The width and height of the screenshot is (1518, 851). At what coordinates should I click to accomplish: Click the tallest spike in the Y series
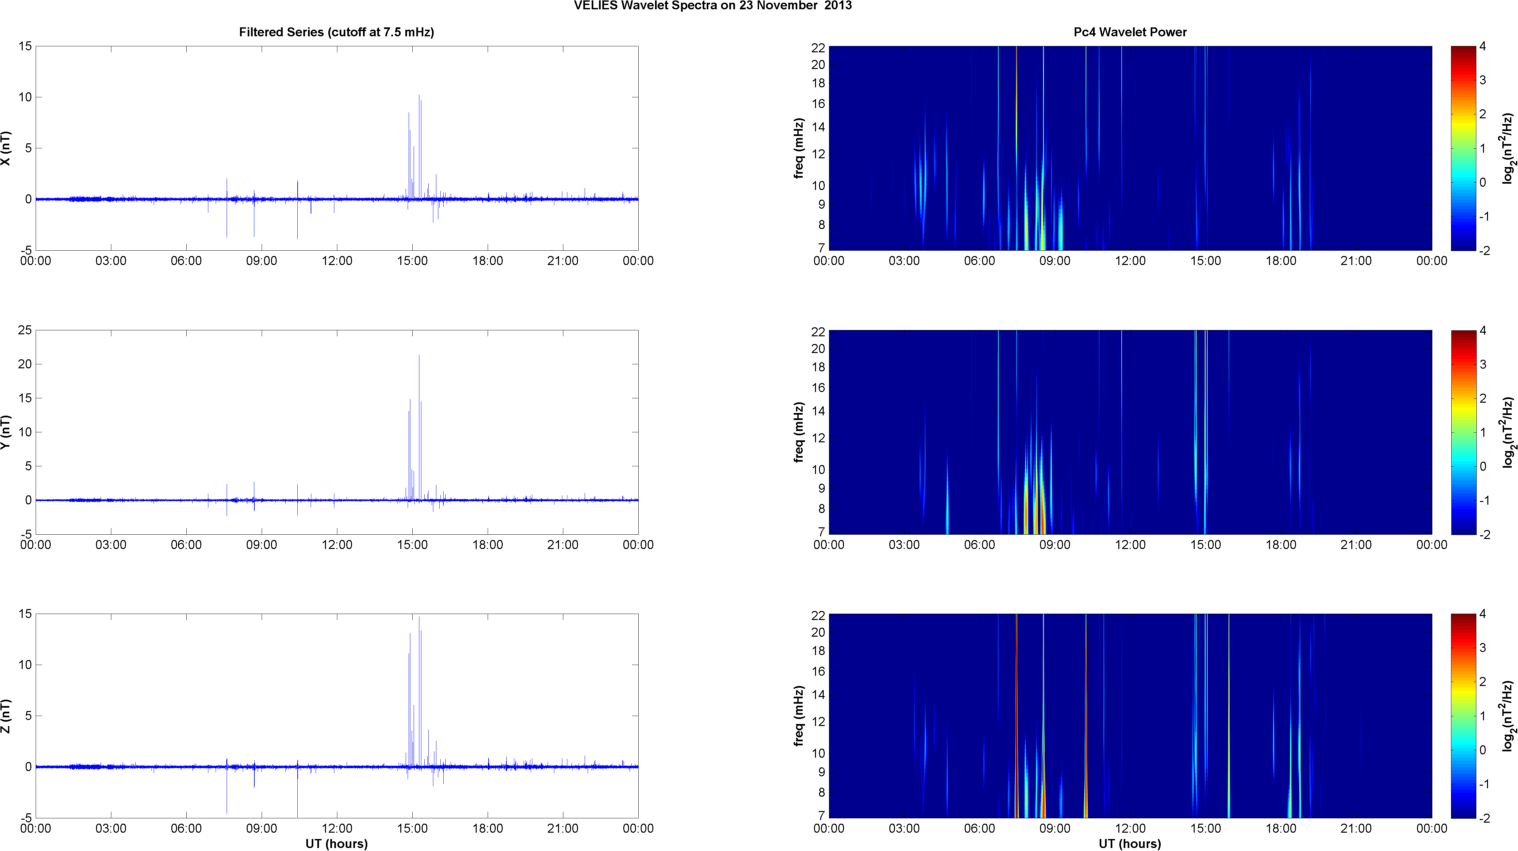tap(419, 358)
